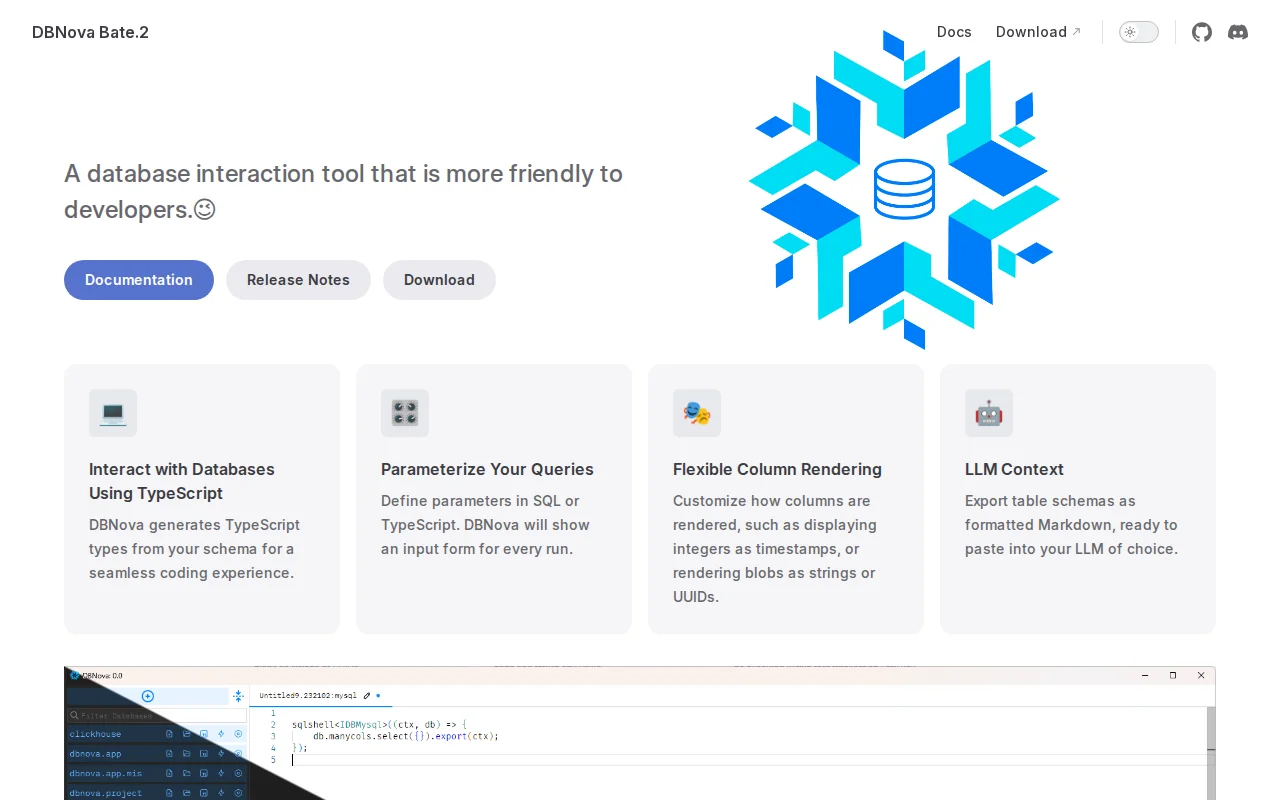Select the heading "Parameterize Your Queries"
1280x800 pixels.
point(487,469)
